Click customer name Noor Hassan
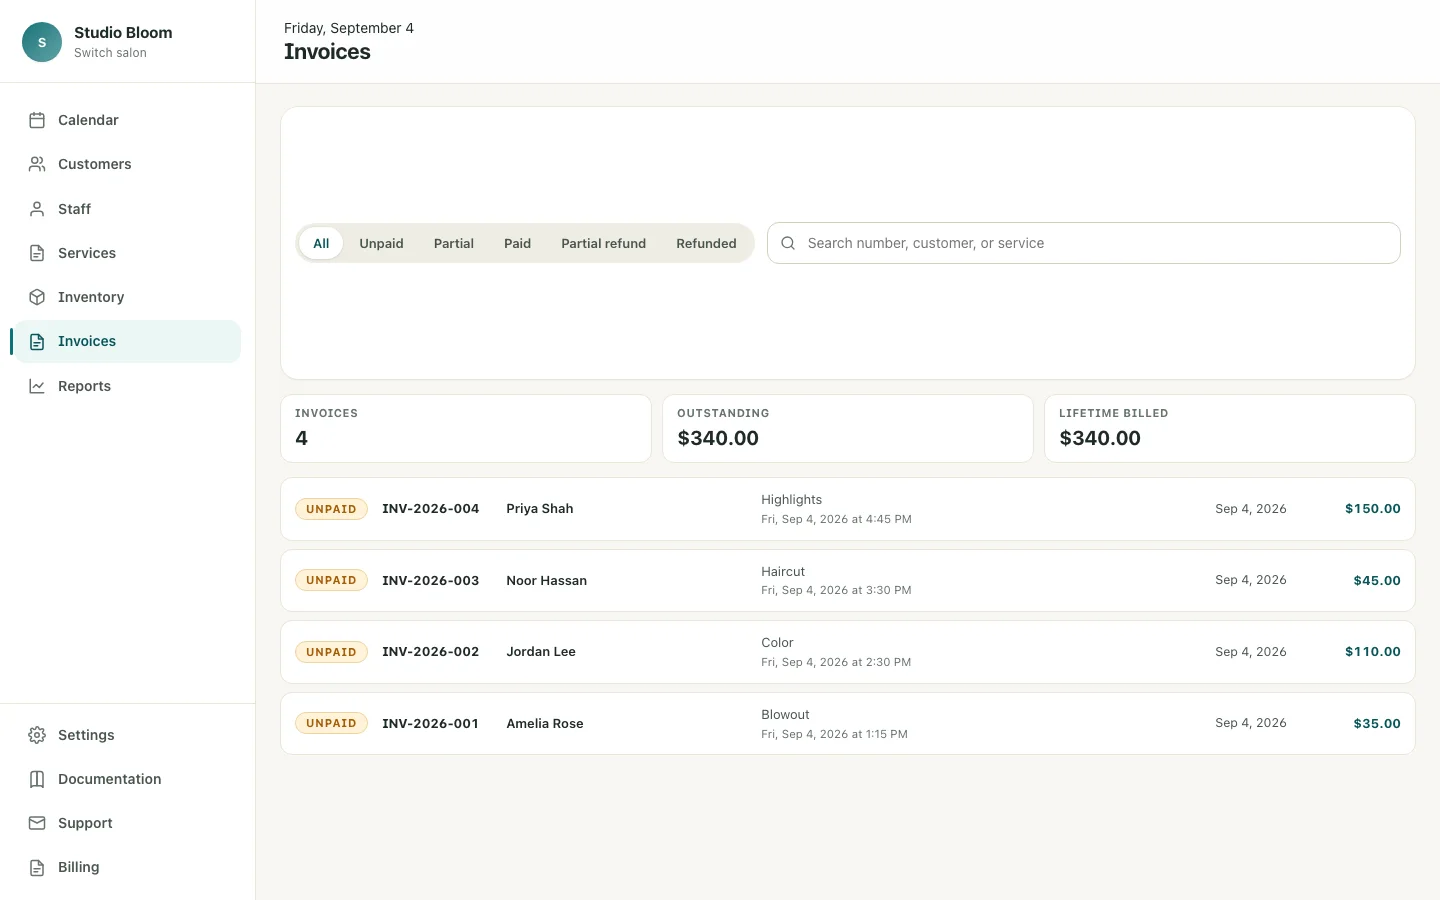 coord(547,580)
